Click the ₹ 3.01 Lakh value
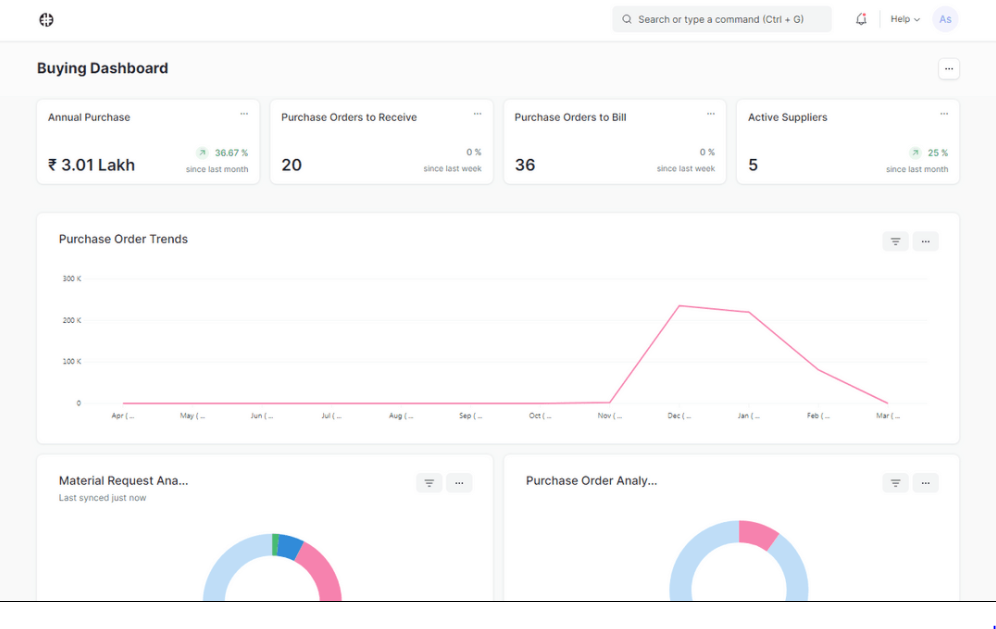The height and width of the screenshot is (629, 996). coord(91,165)
